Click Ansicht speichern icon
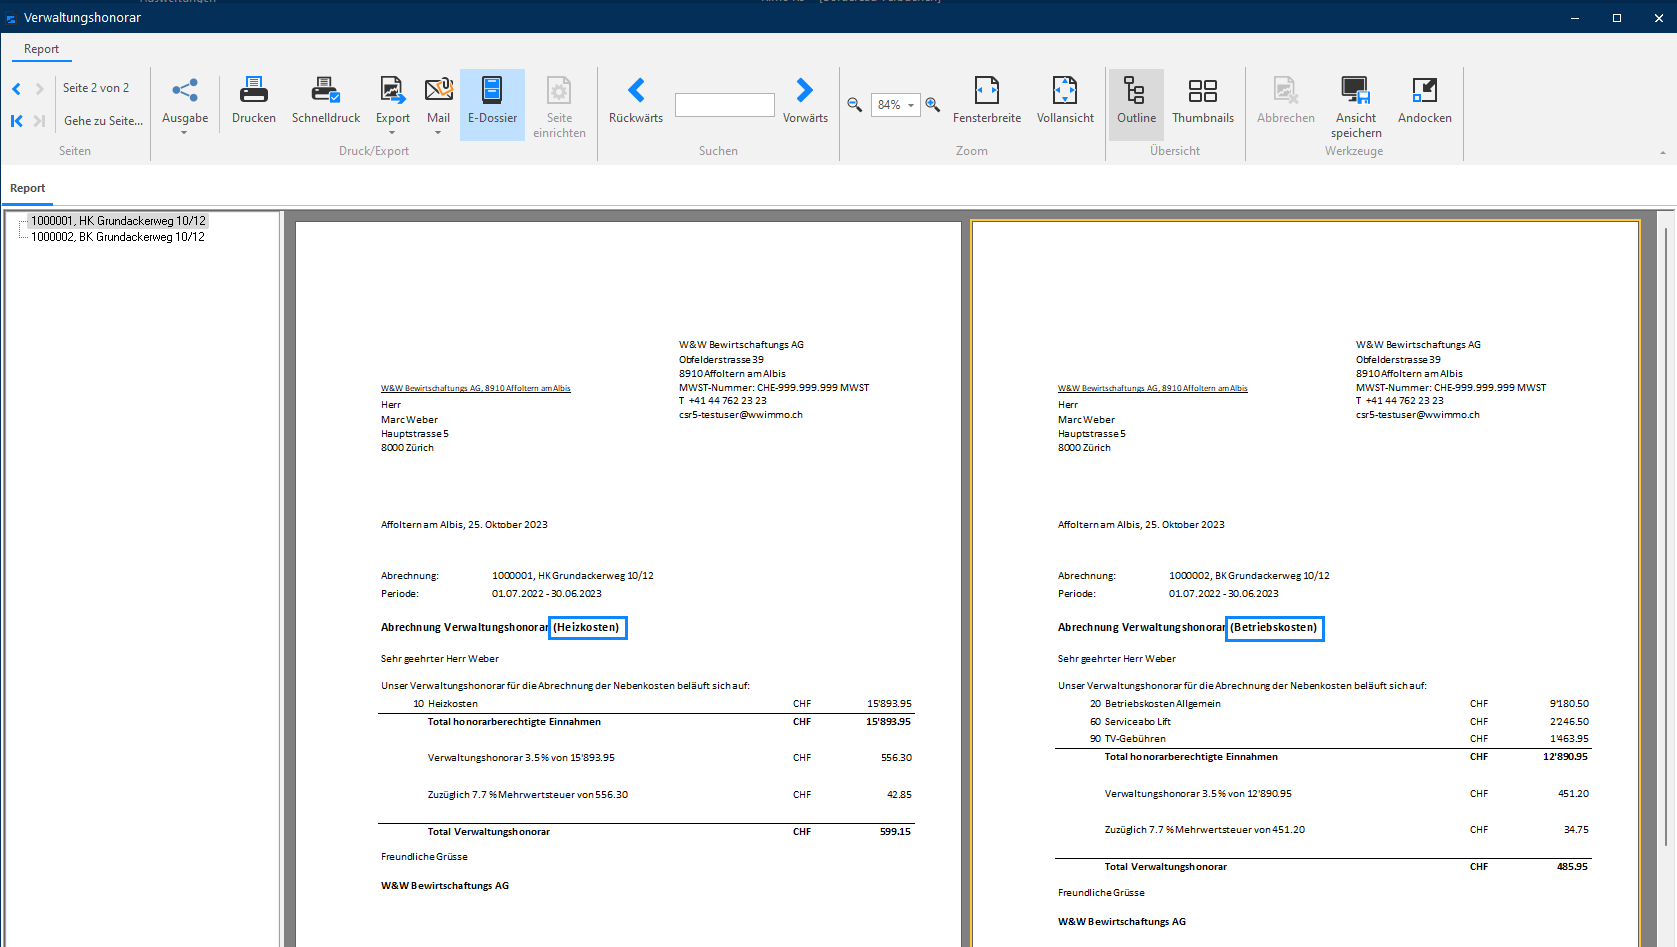The image size is (1677, 947). tap(1356, 90)
